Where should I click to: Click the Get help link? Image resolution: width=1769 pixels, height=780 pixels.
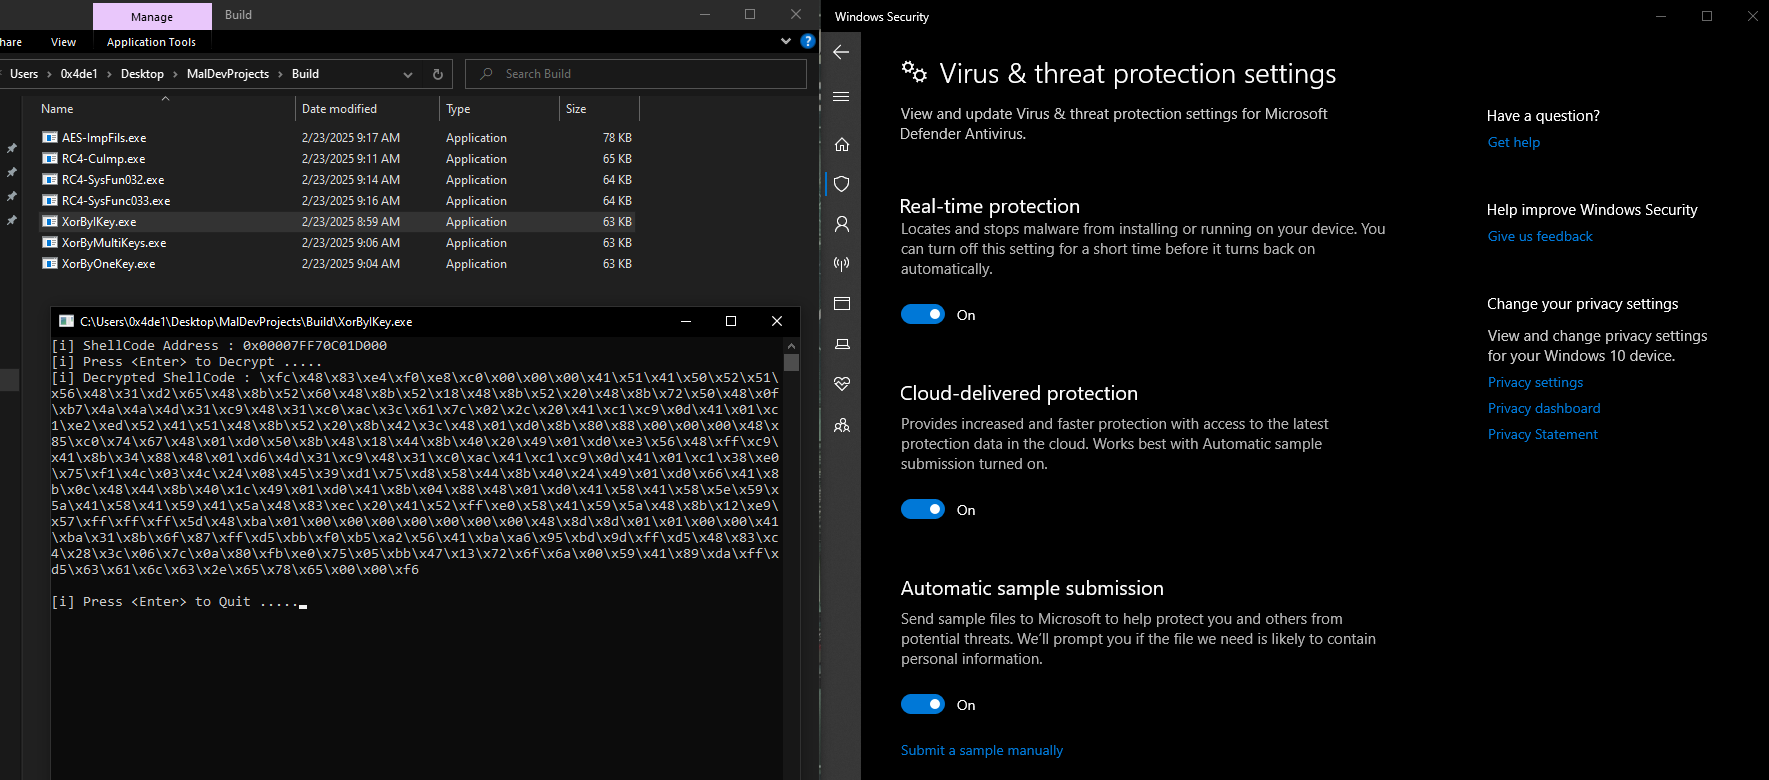click(1513, 143)
